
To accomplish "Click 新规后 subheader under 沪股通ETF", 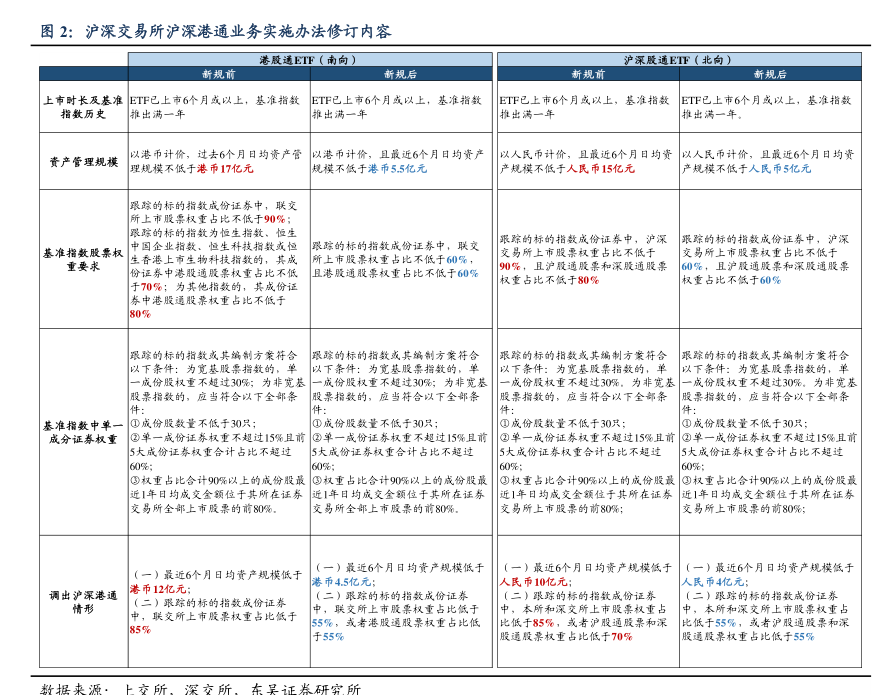I will coord(769,74).
